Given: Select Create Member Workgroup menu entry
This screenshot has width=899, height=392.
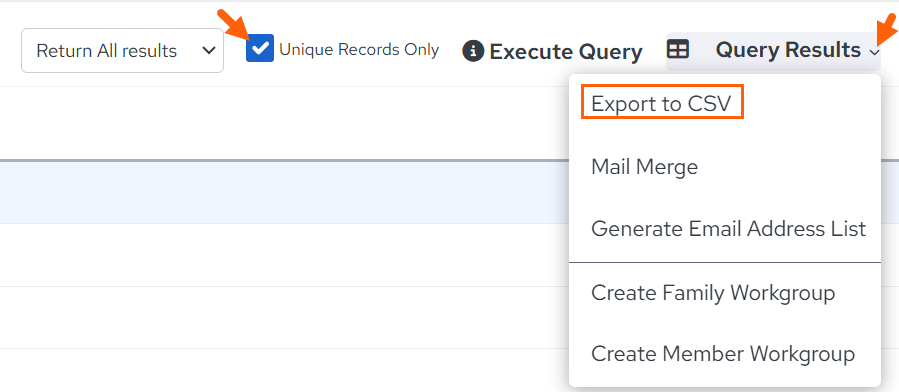Looking at the screenshot, I should click(723, 354).
